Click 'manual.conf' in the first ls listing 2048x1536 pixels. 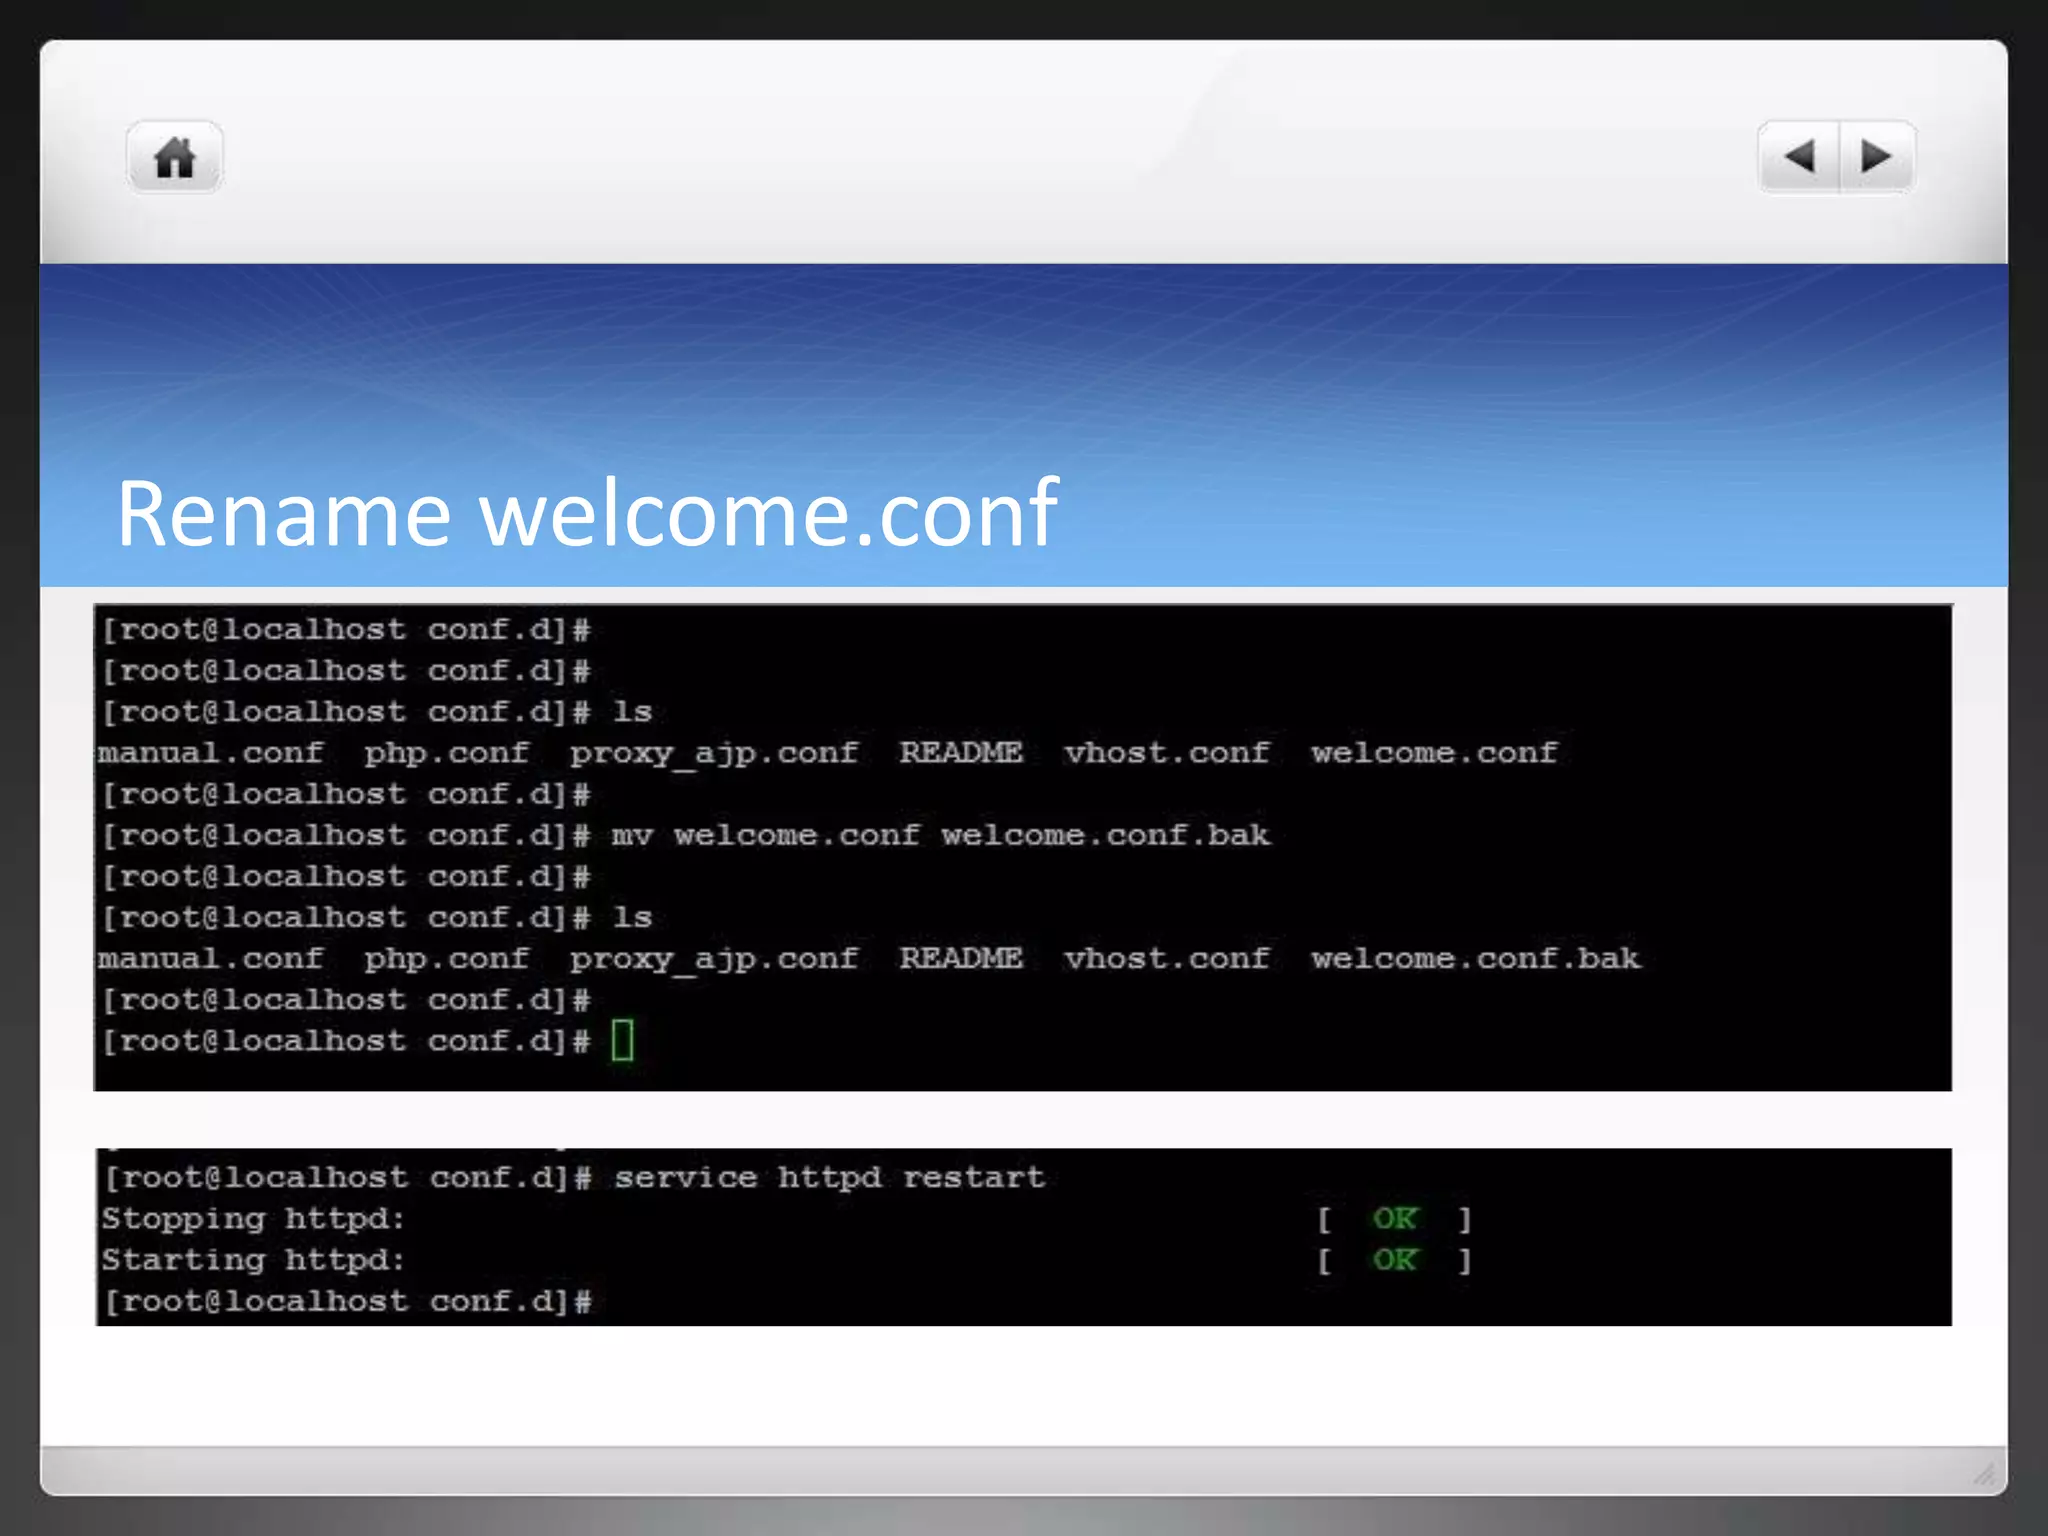point(211,752)
